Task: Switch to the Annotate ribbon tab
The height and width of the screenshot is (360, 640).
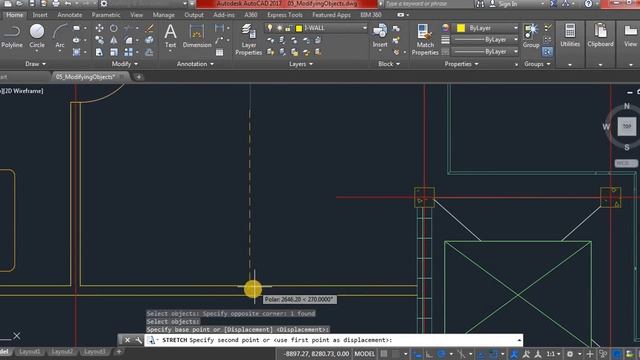Action: [x=70, y=15]
